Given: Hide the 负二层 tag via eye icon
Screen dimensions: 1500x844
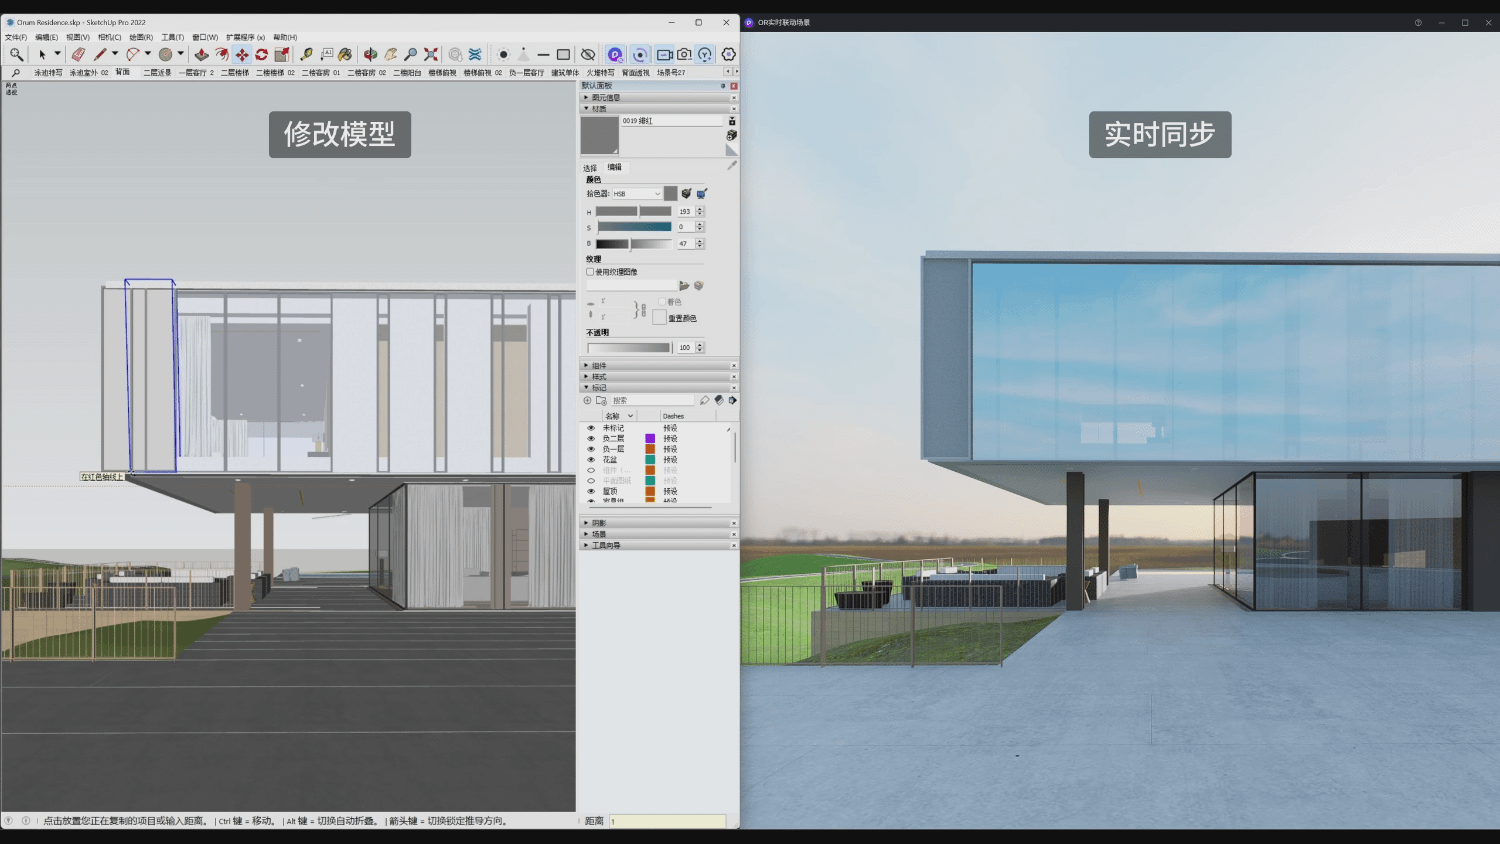Looking at the screenshot, I should [591, 439].
